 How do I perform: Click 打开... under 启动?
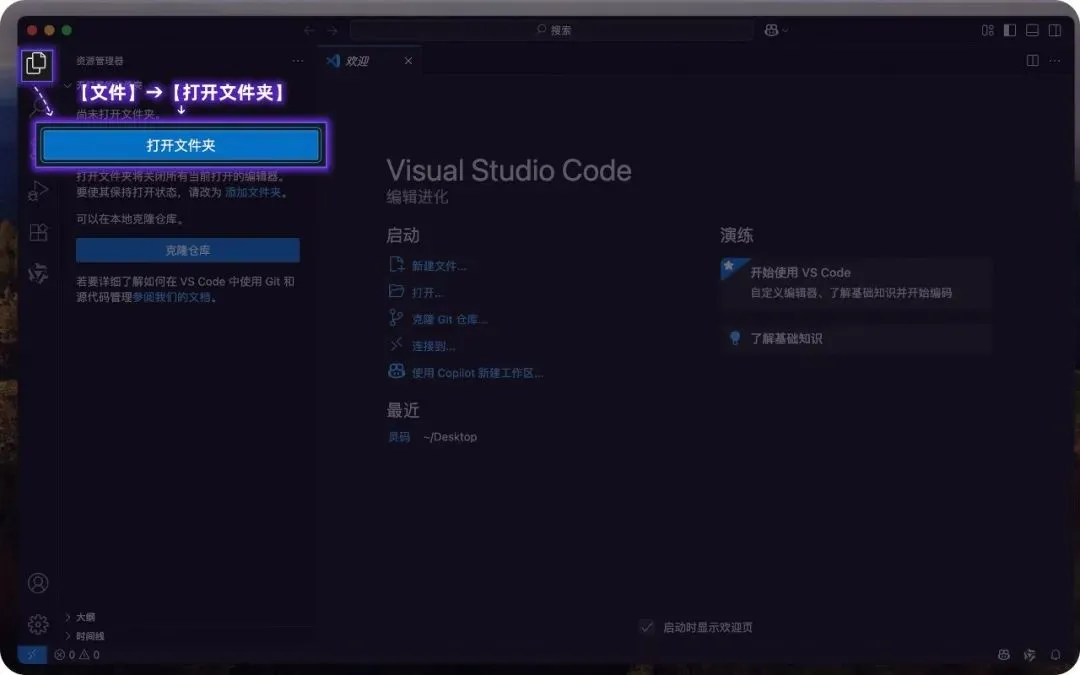(x=427, y=293)
